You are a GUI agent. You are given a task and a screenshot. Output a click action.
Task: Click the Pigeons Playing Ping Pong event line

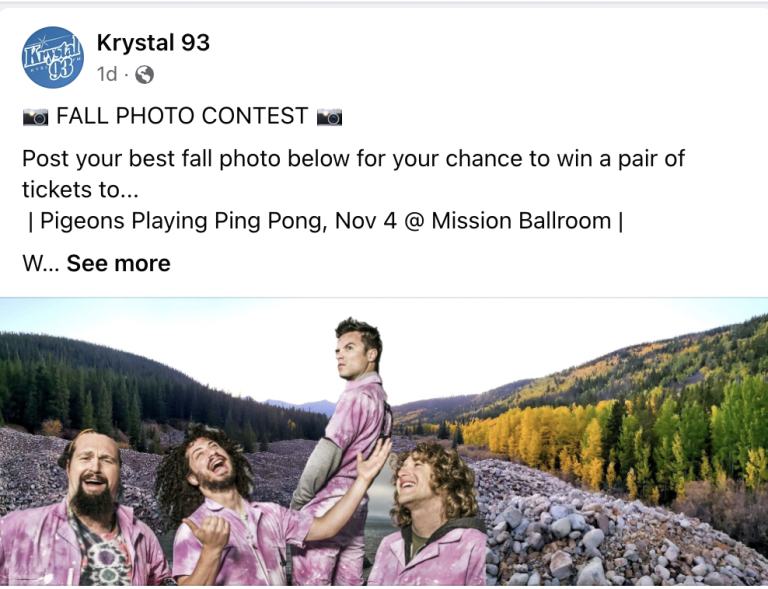326,221
